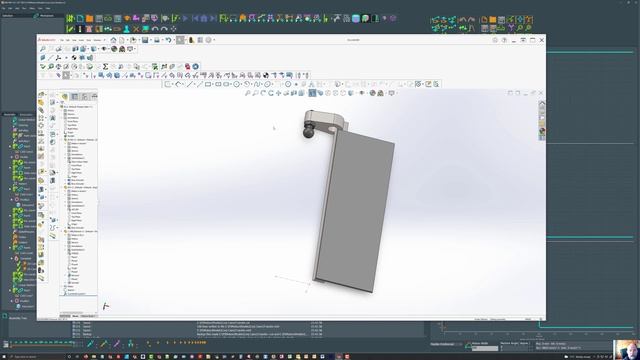Select the Circle sketch tool
The height and width of the screenshot is (360, 640).
click(x=236, y=84)
